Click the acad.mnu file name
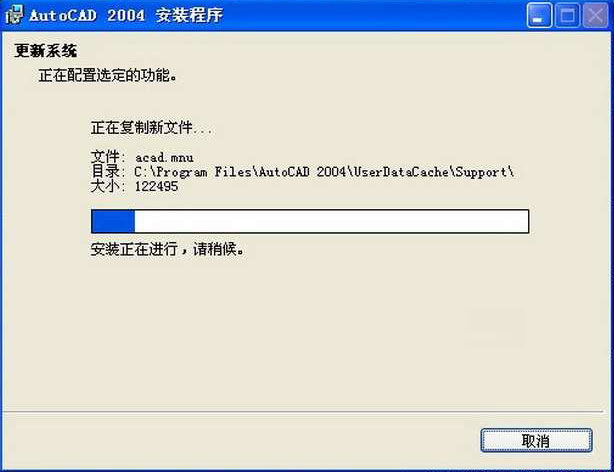Image resolution: width=614 pixels, height=472 pixels. [164, 157]
